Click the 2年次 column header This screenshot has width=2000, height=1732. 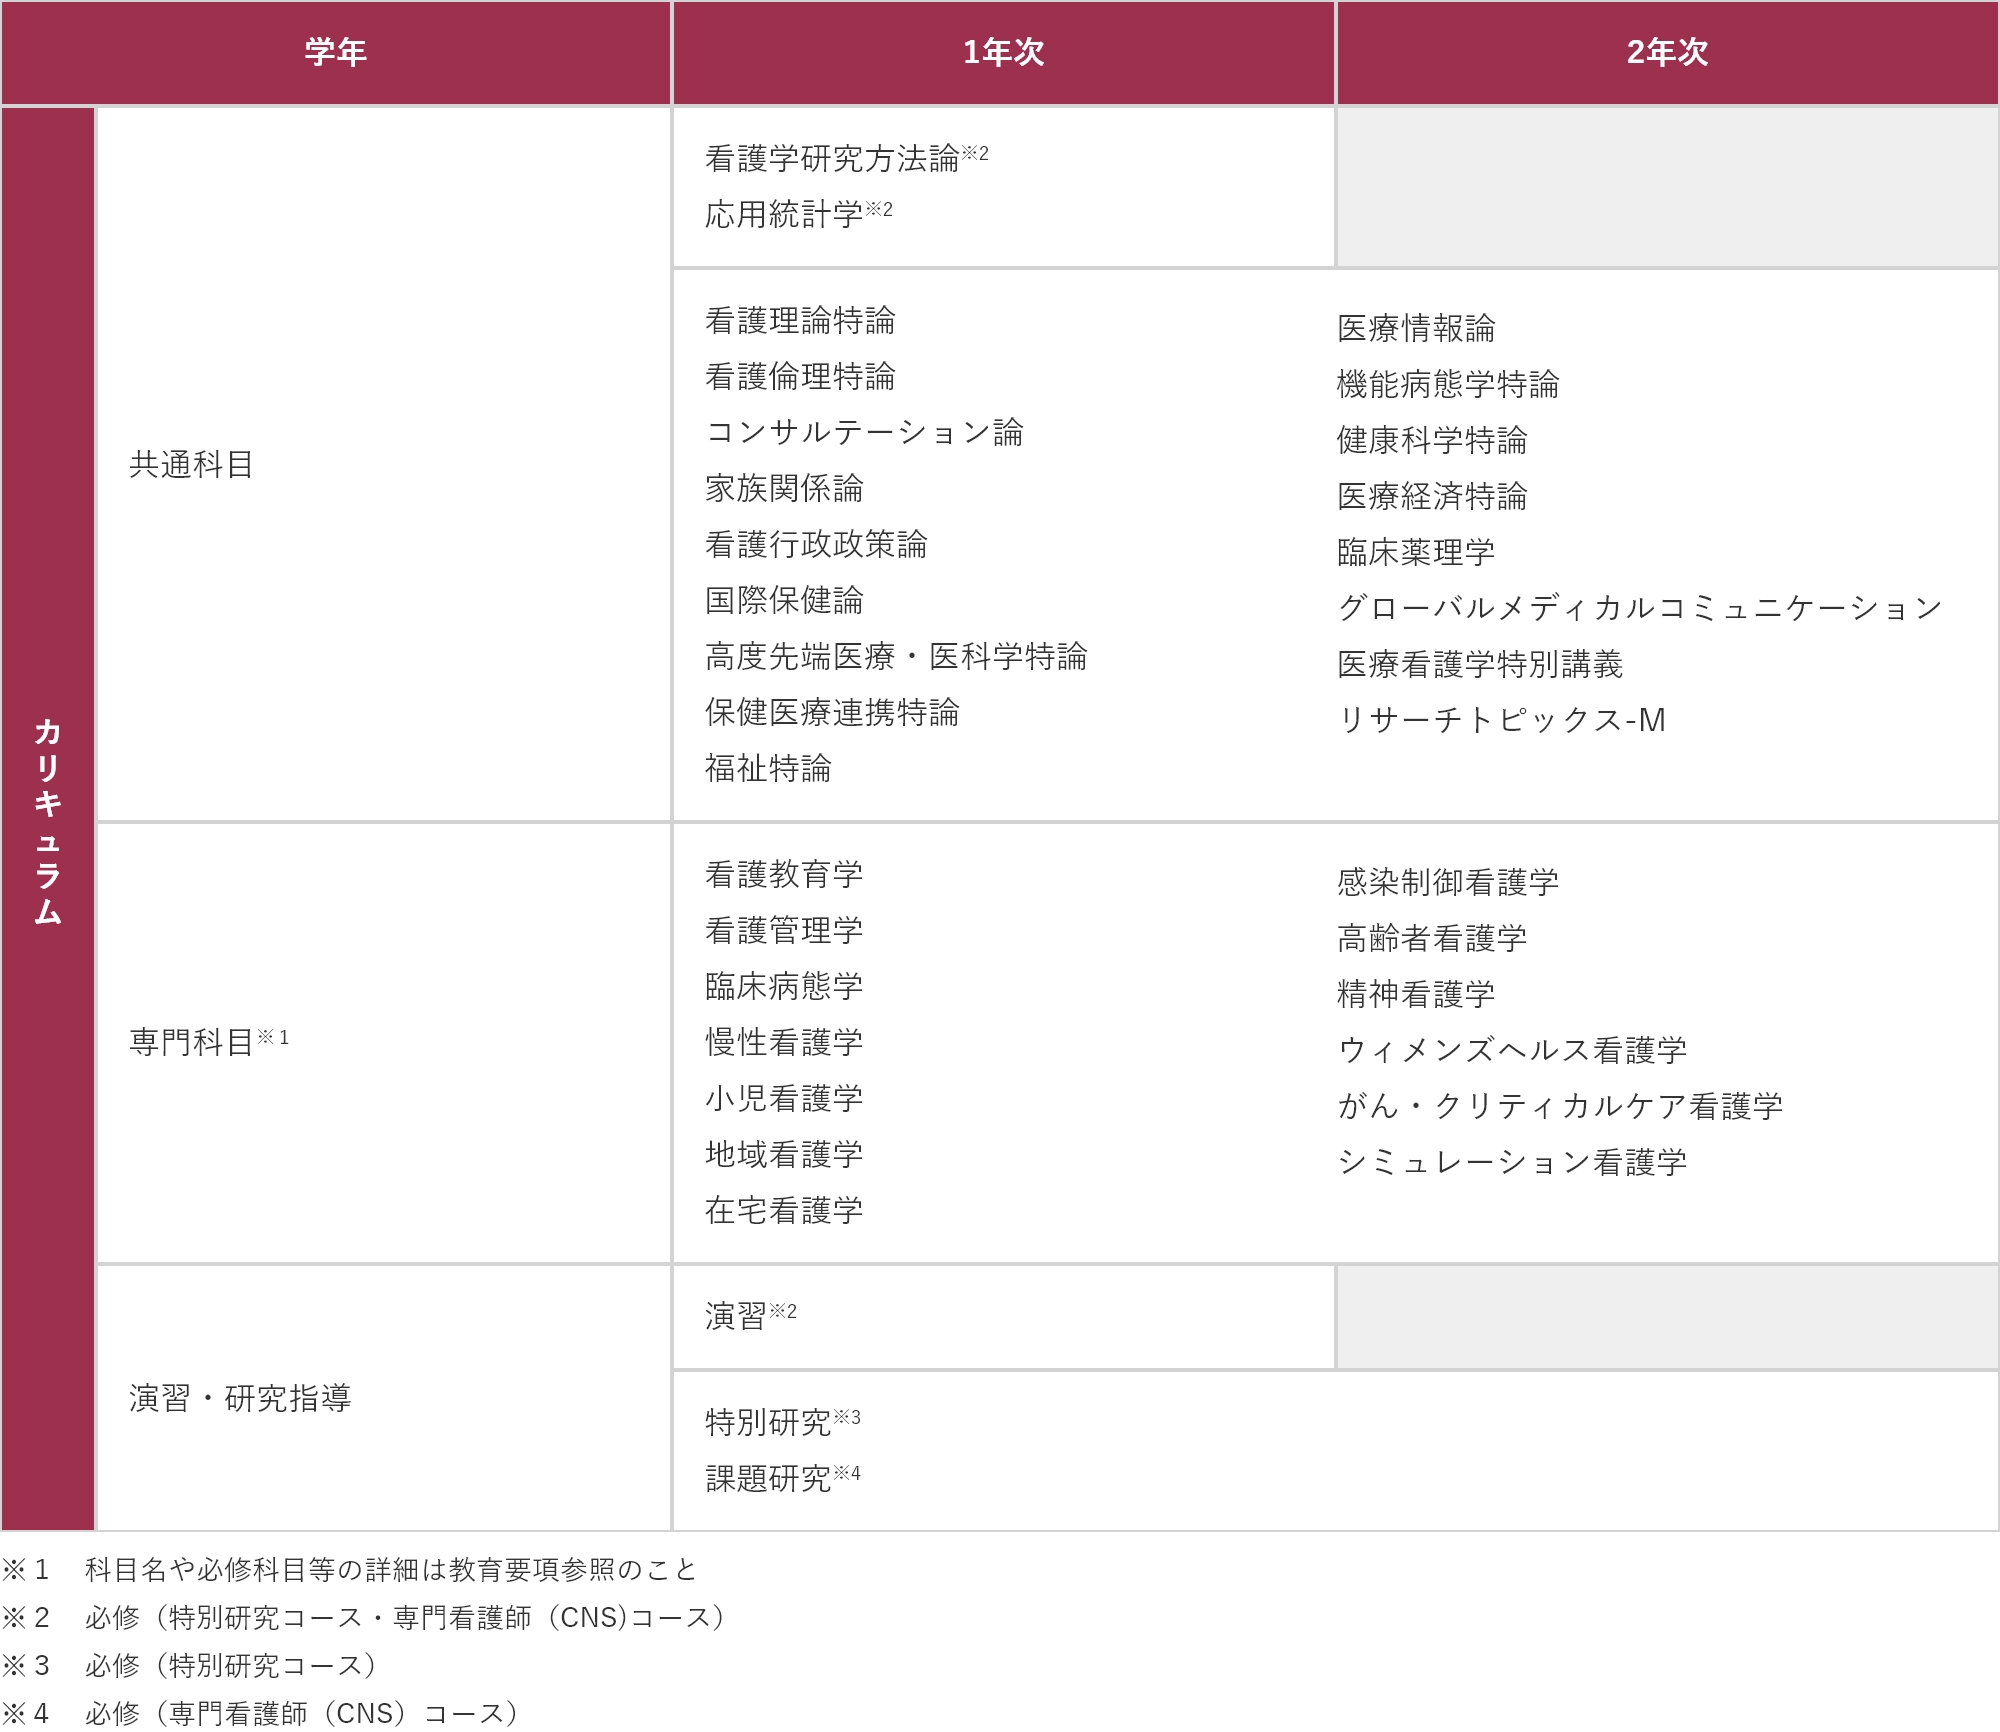(x=1668, y=53)
